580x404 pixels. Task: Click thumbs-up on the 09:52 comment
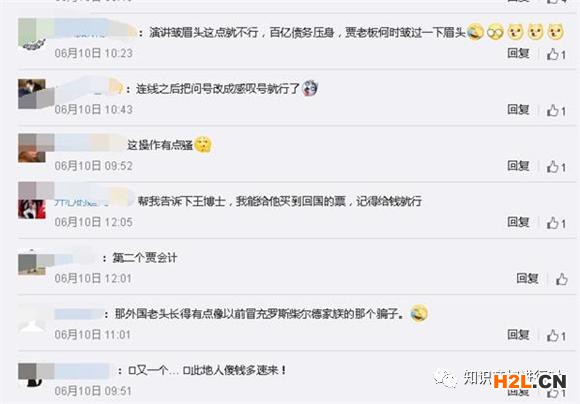click(552, 167)
